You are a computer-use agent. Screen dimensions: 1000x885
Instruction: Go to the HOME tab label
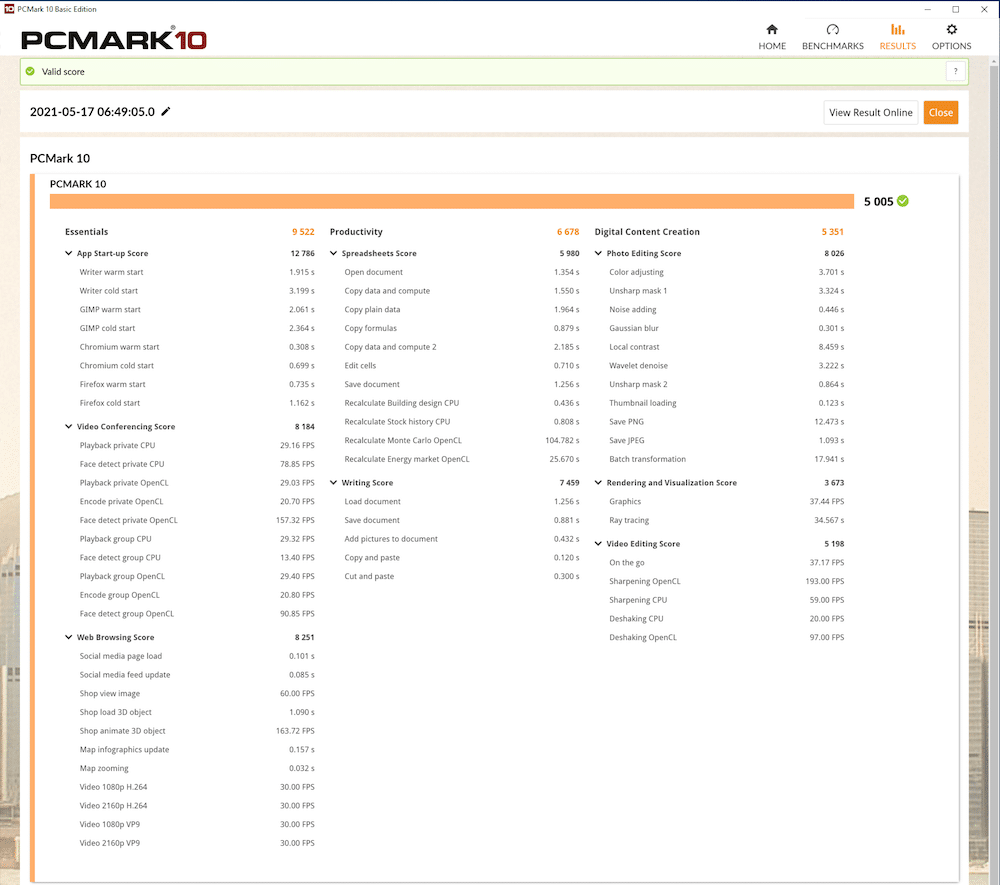click(772, 46)
